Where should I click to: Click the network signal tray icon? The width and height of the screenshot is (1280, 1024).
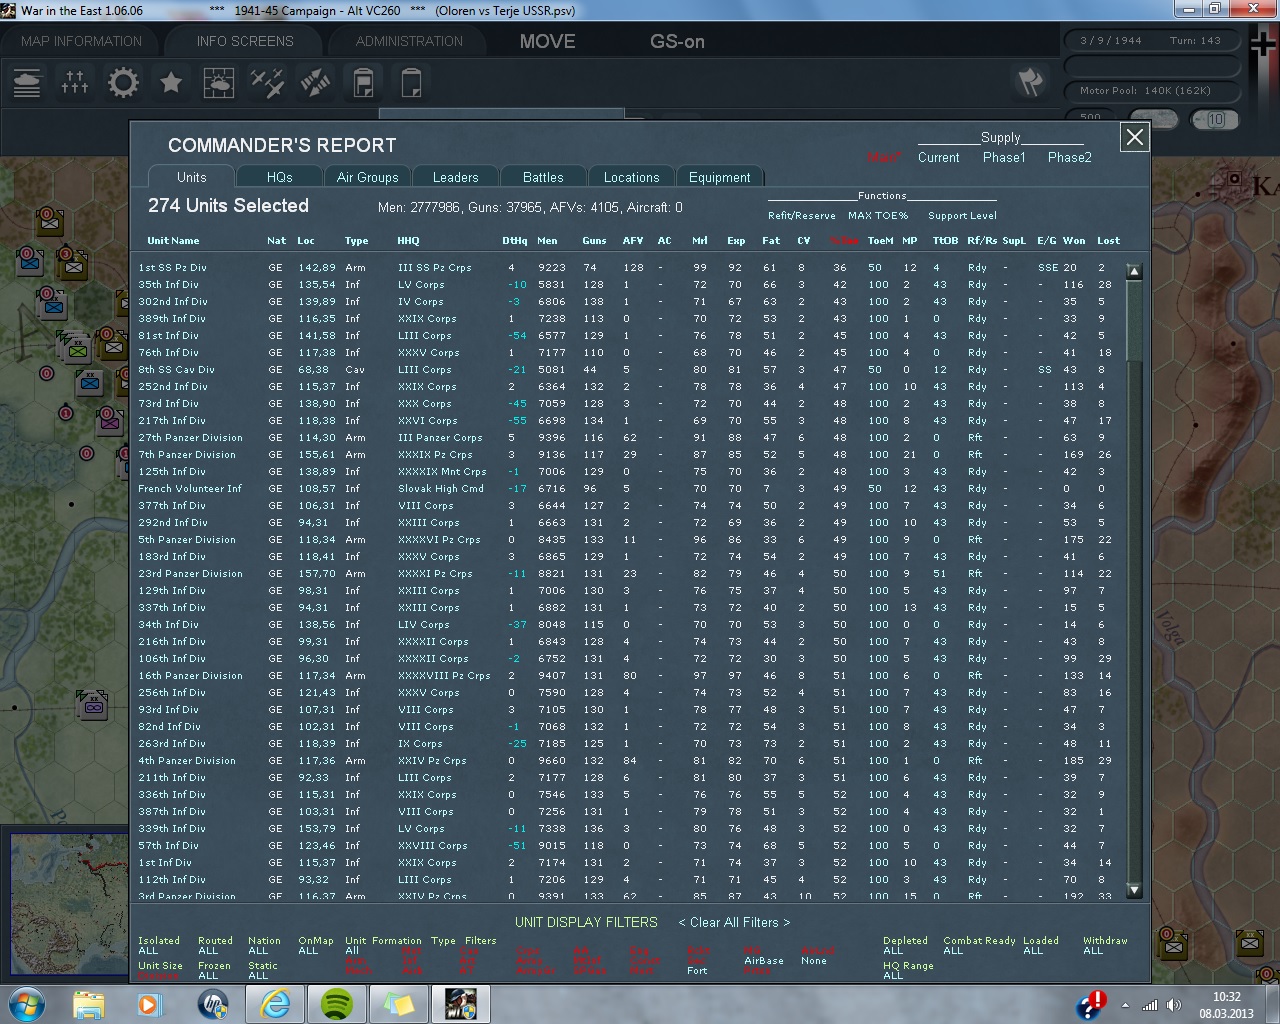tap(1150, 1005)
